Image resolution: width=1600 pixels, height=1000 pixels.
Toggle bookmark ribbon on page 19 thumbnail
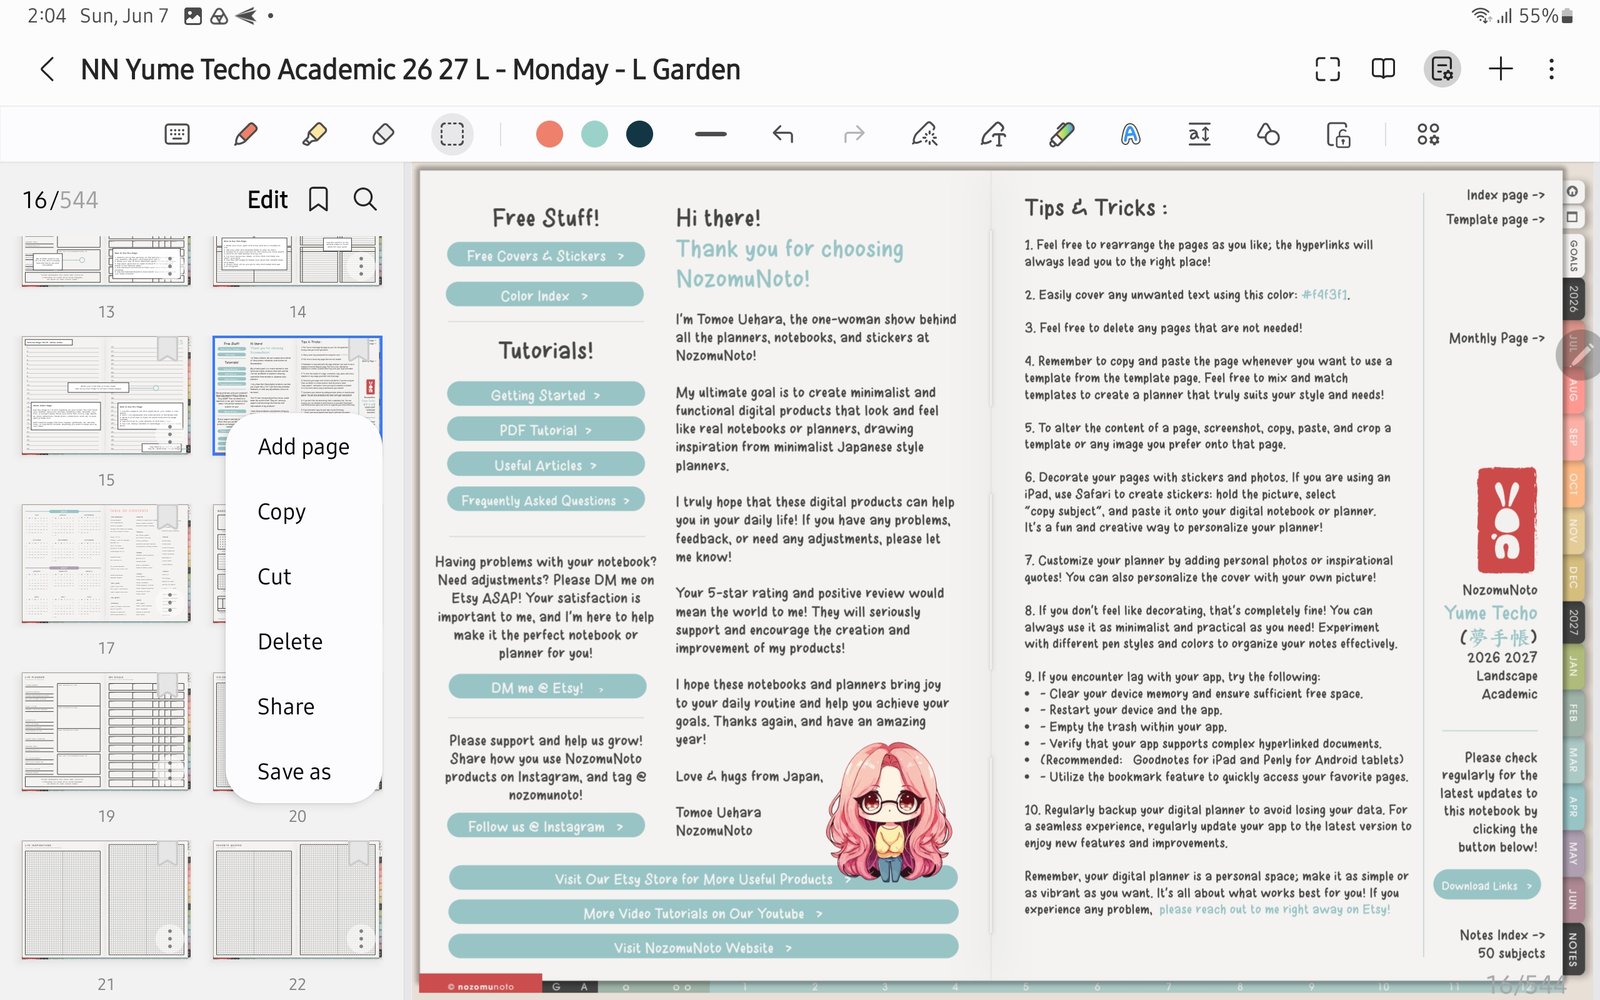coord(168,685)
